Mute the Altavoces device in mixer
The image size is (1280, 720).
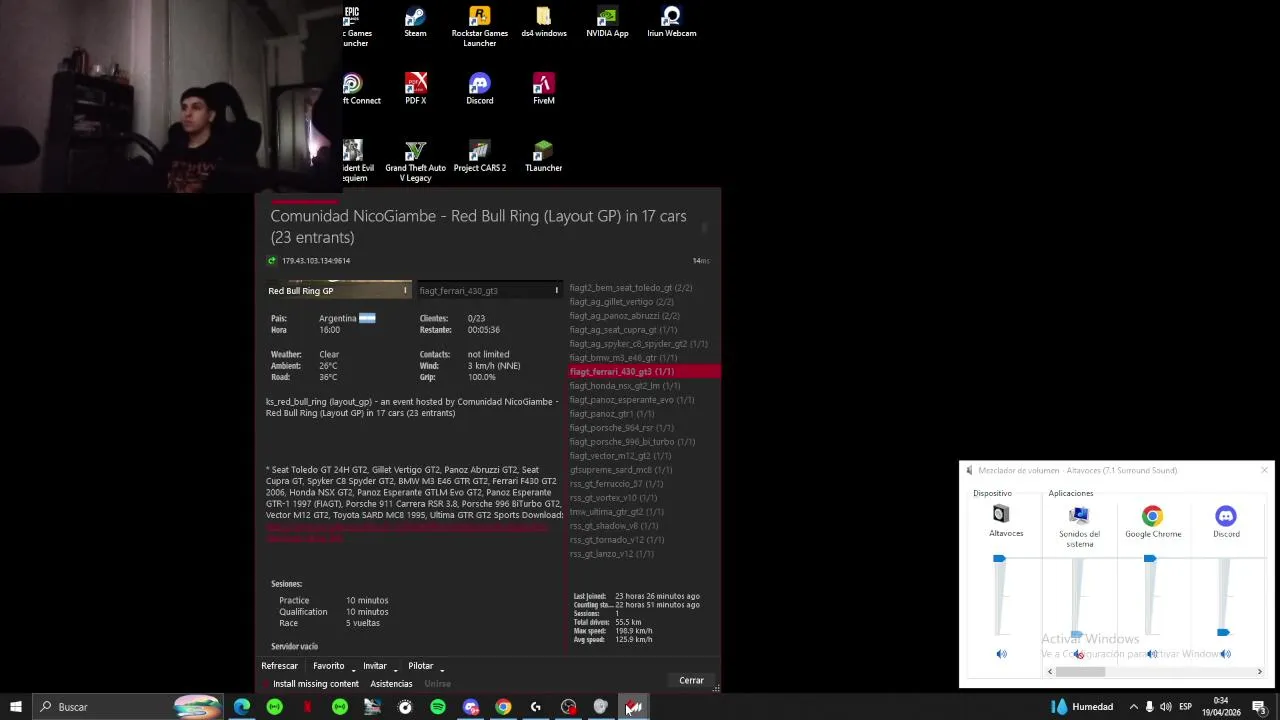(1001, 654)
